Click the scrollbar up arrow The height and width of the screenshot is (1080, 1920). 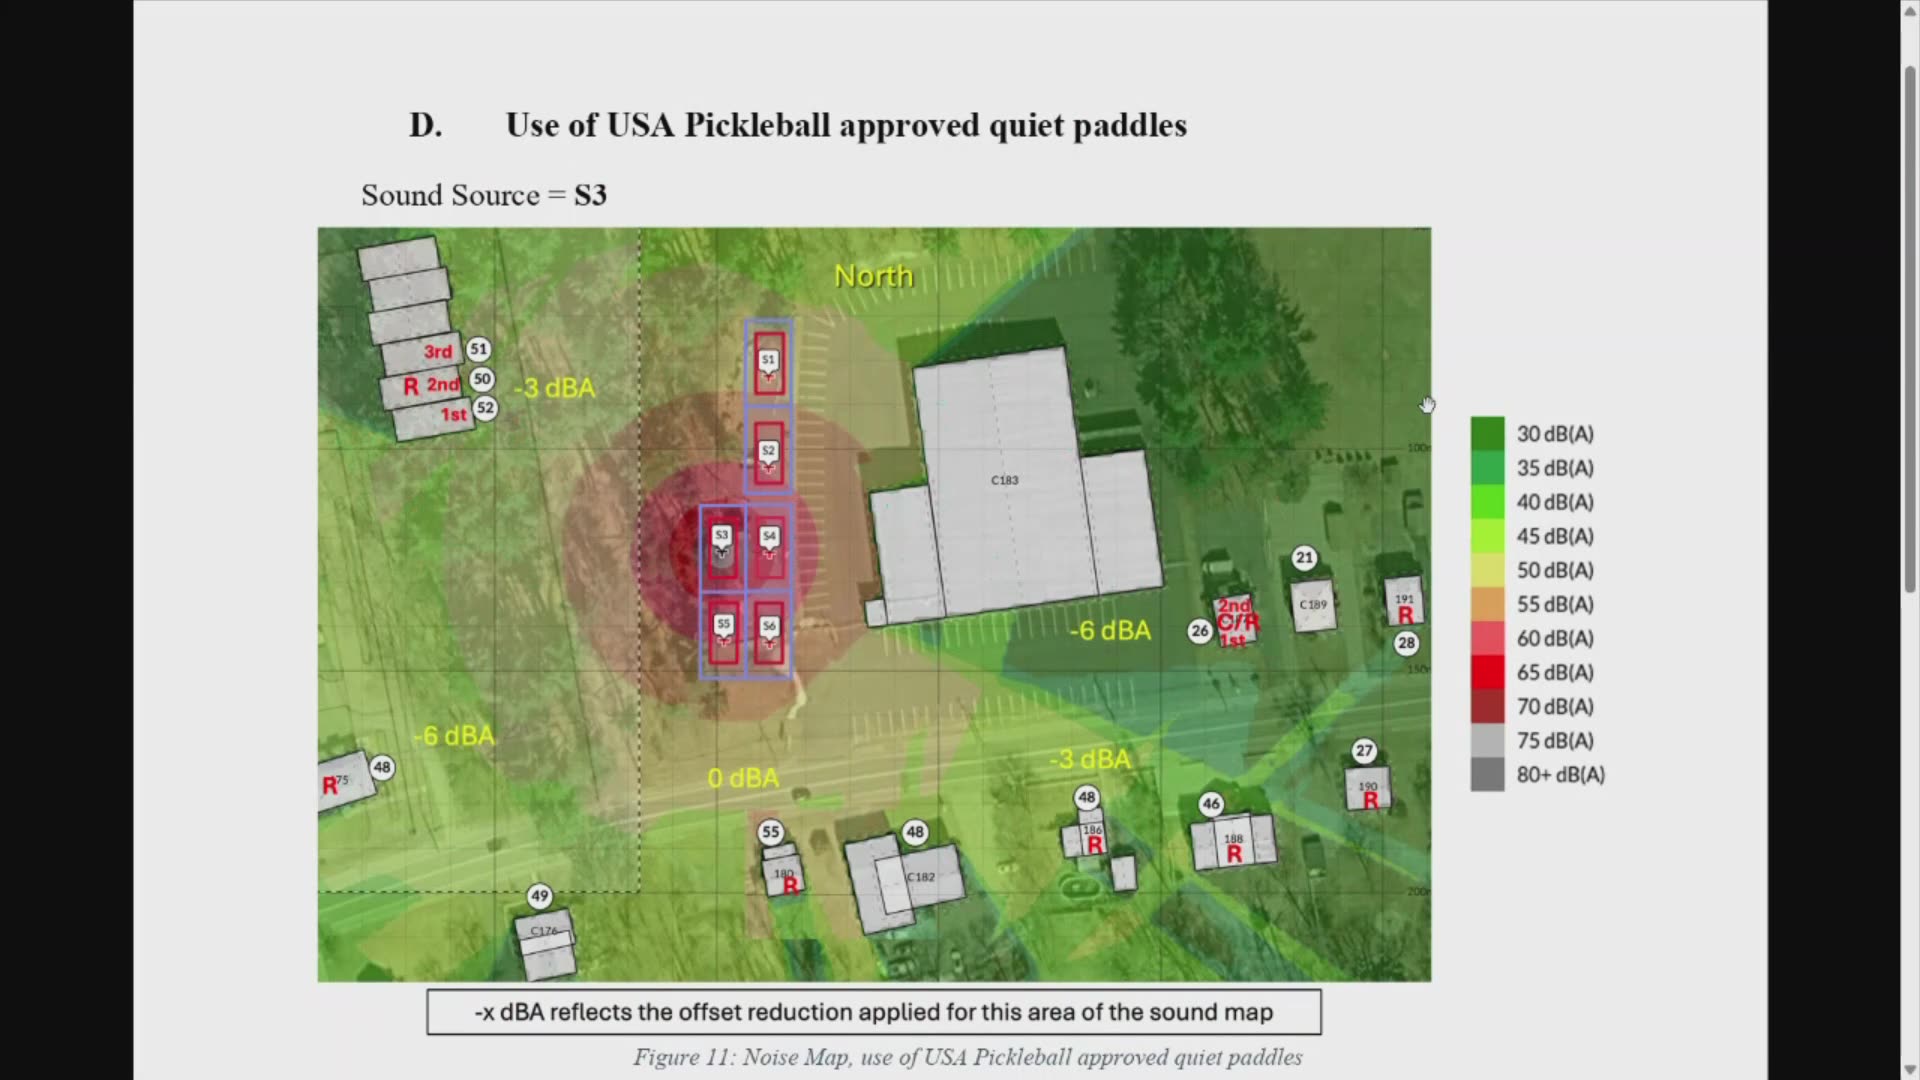(x=1910, y=12)
